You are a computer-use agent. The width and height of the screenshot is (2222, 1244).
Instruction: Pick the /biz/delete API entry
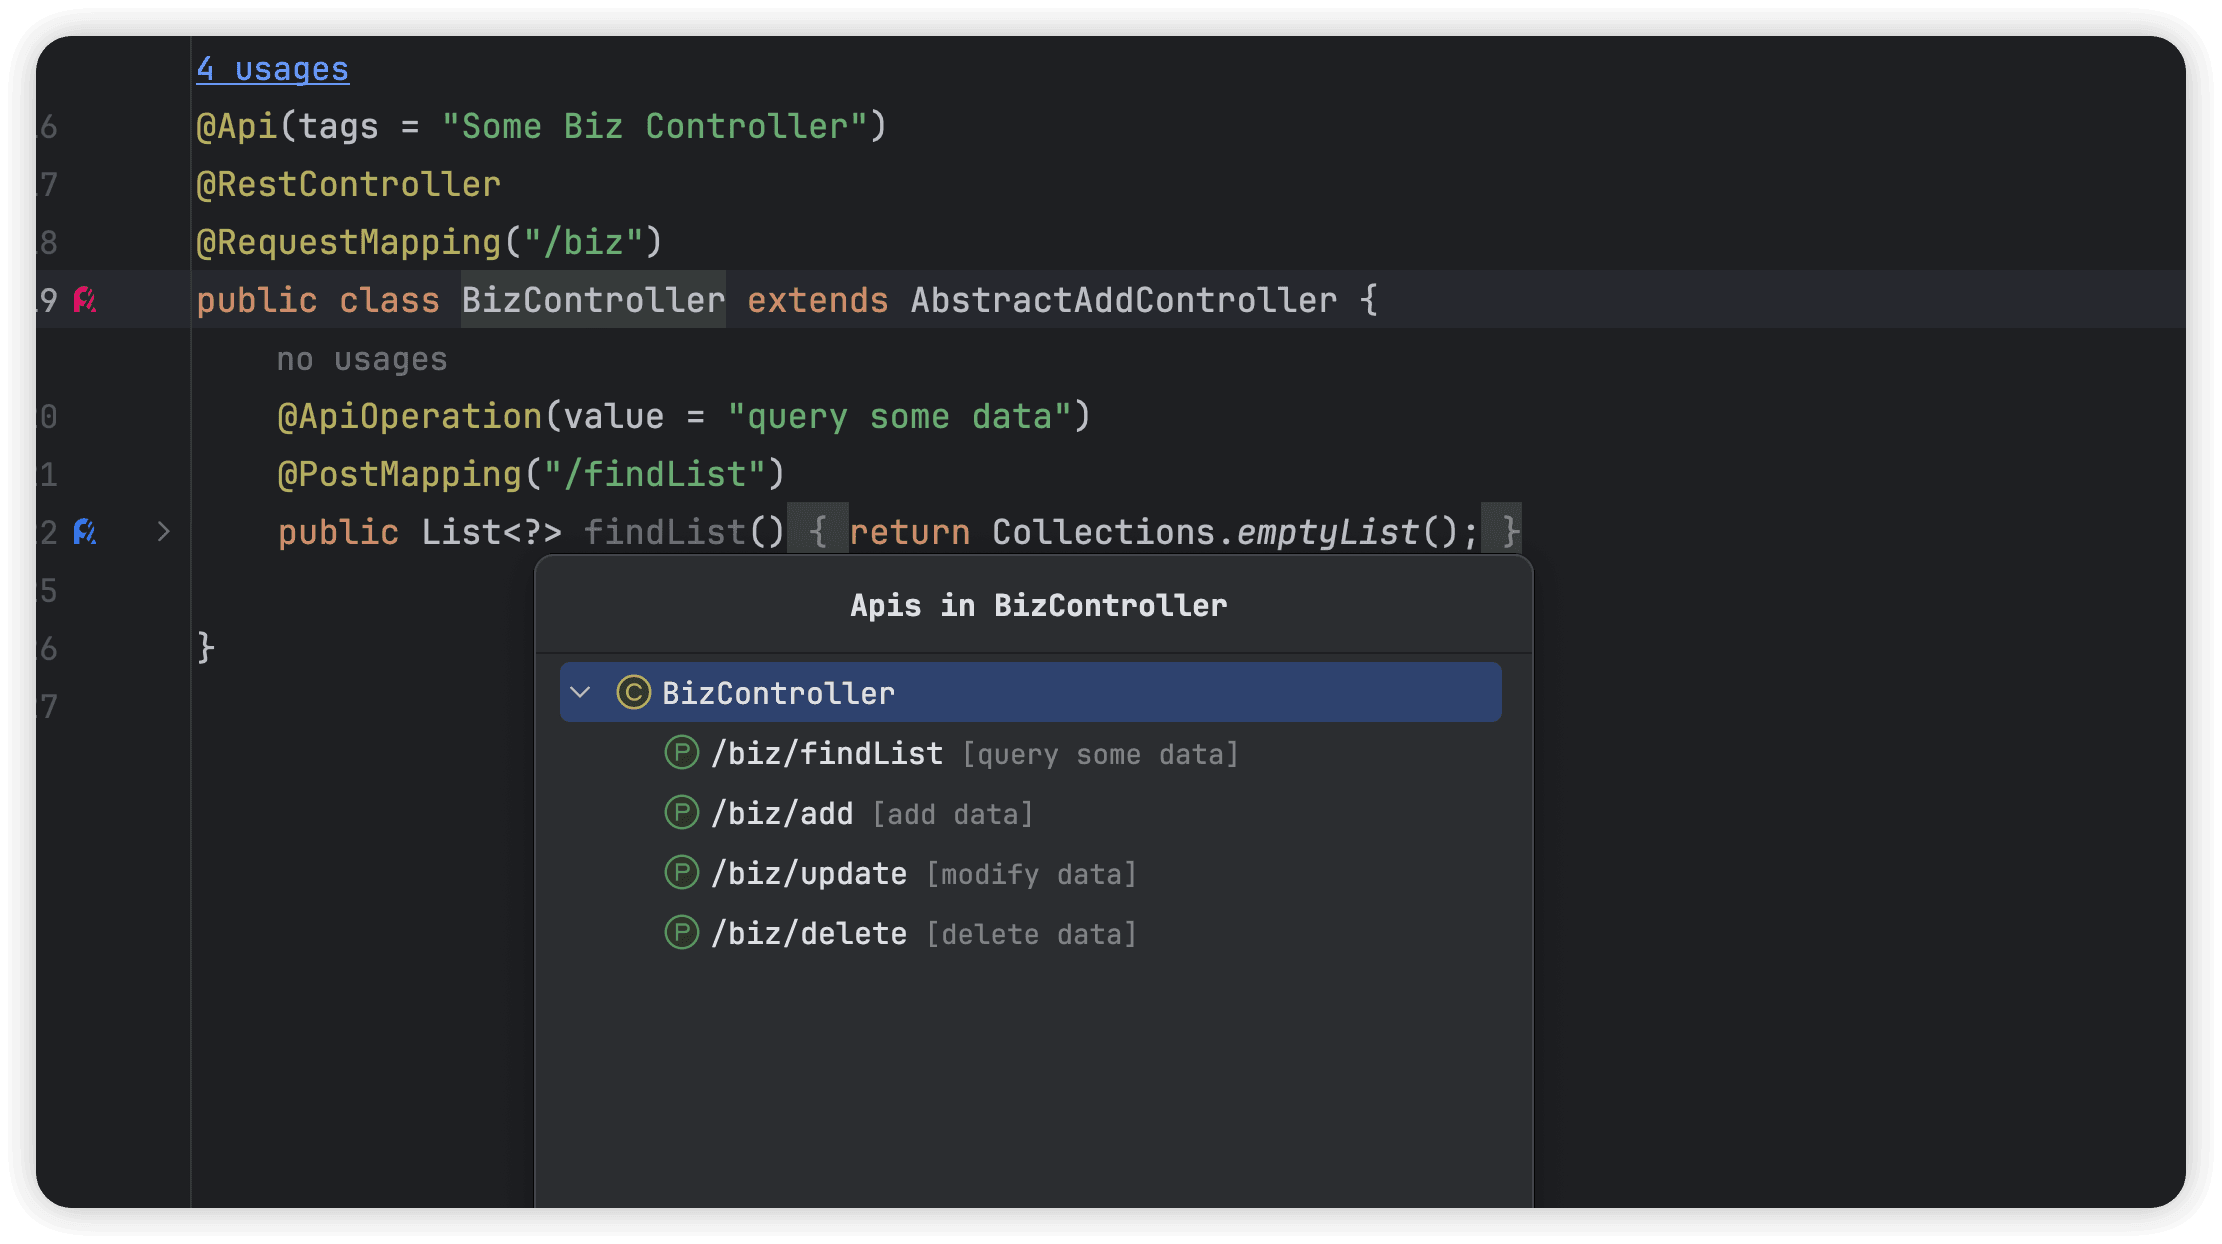(x=809, y=933)
